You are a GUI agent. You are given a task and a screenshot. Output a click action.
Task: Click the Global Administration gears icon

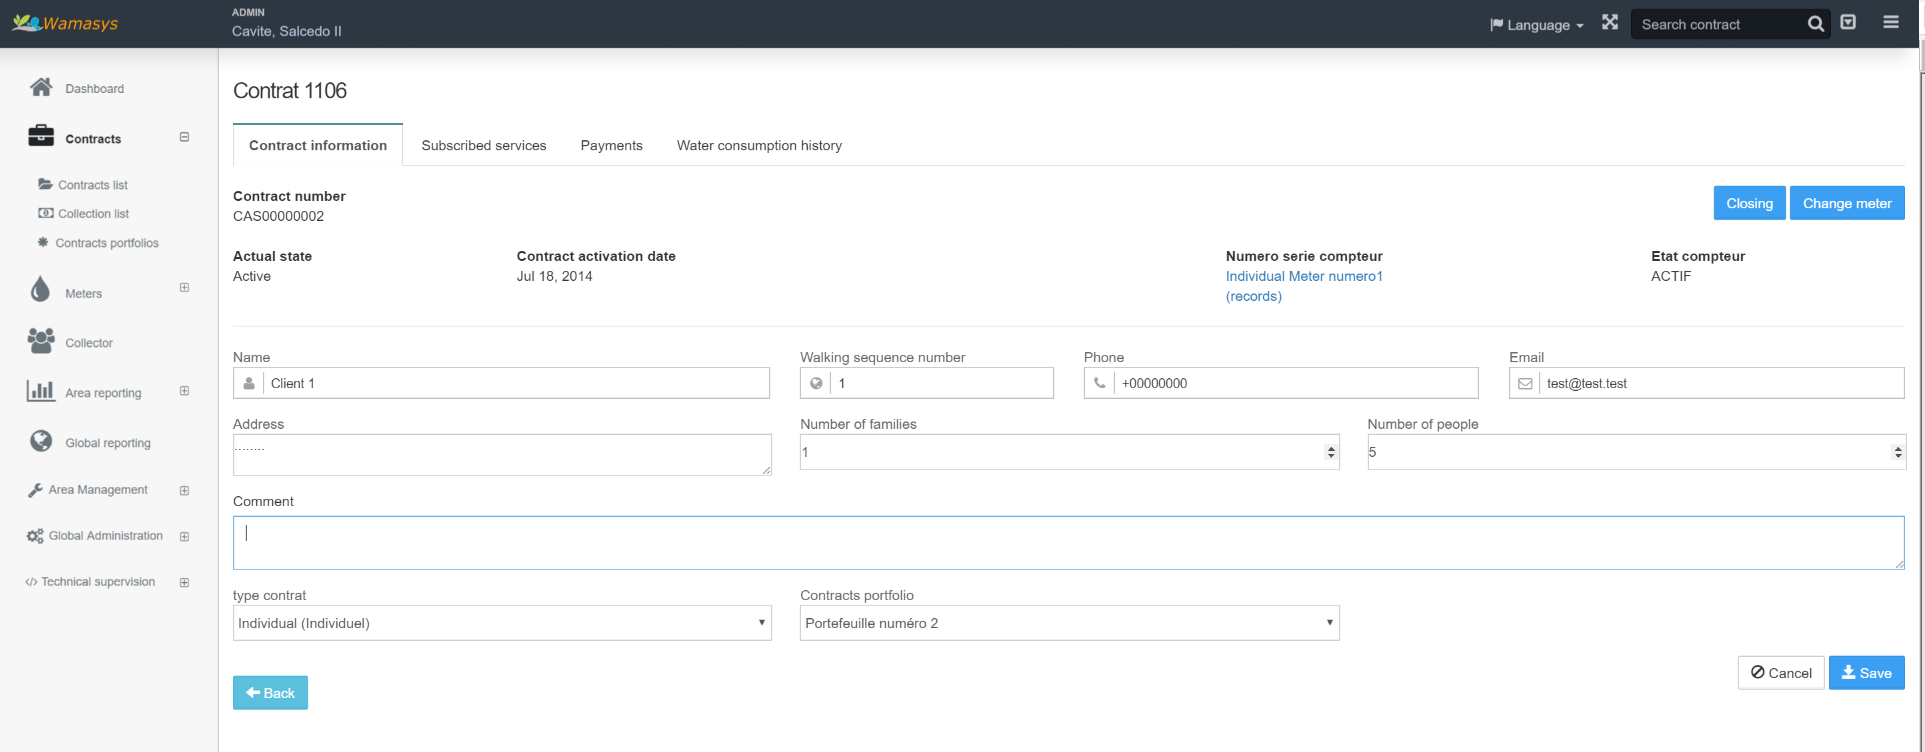point(35,536)
